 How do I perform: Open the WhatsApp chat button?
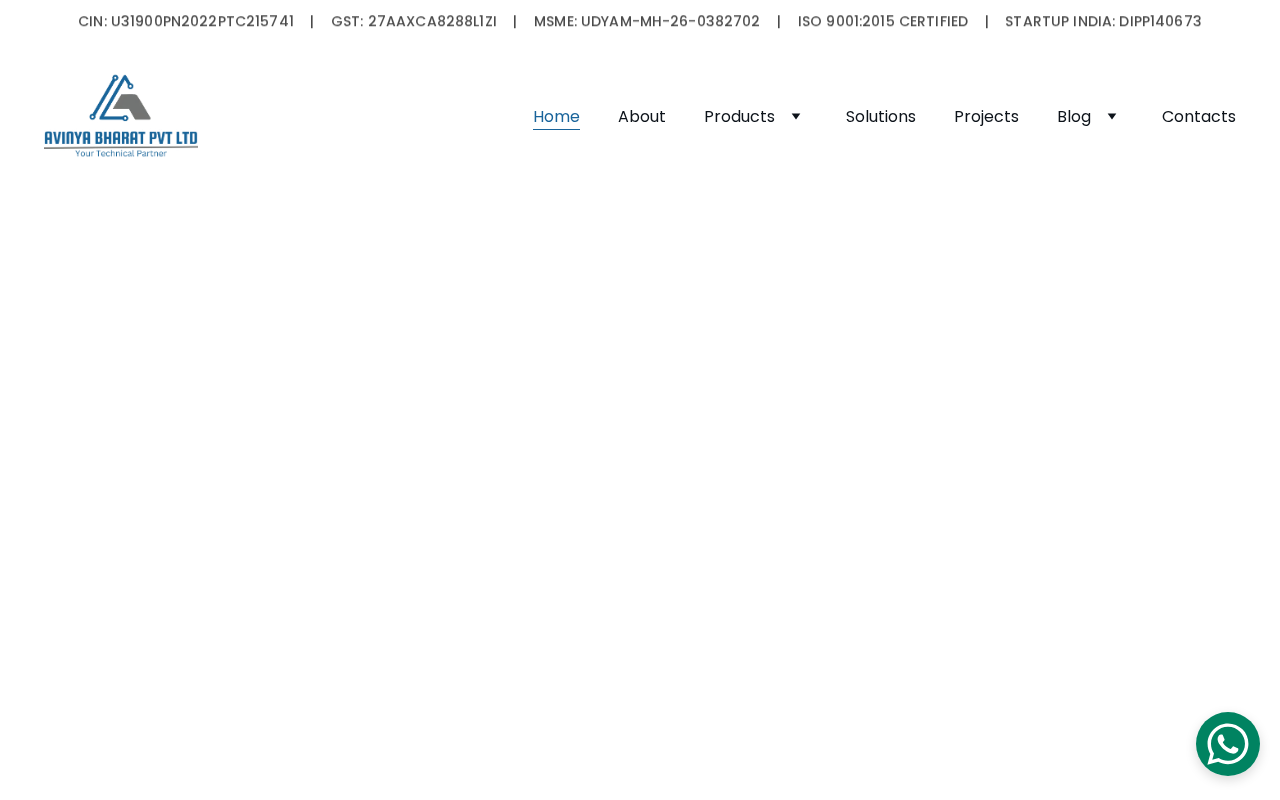(x=1228, y=744)
